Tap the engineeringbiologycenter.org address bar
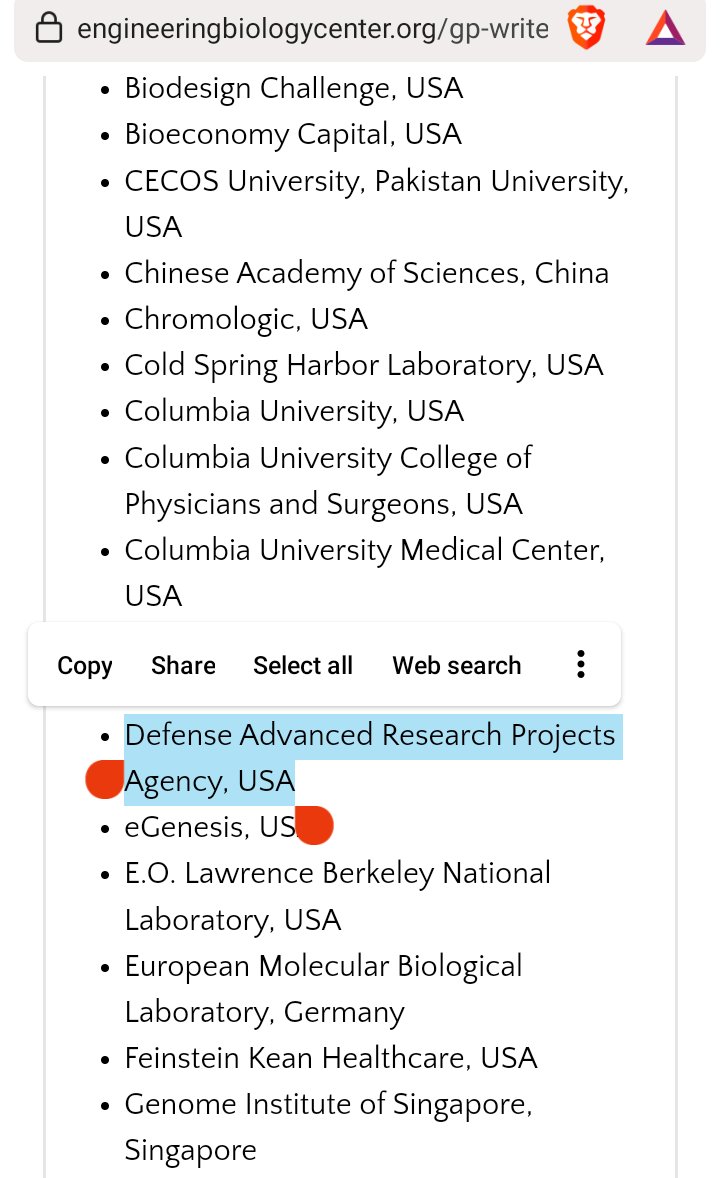The height and width of the screenshot is (1178, 720). tap(312, 30)
